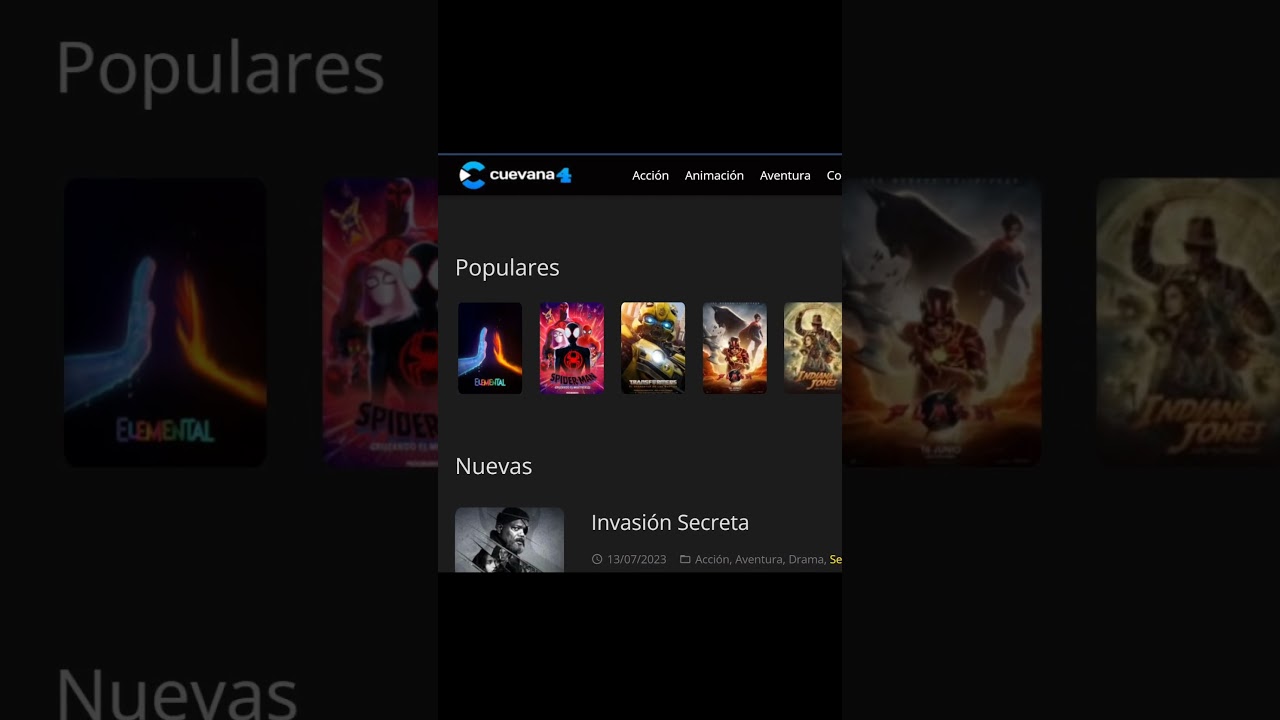Click the Nuevas section heading

(493, 466)
